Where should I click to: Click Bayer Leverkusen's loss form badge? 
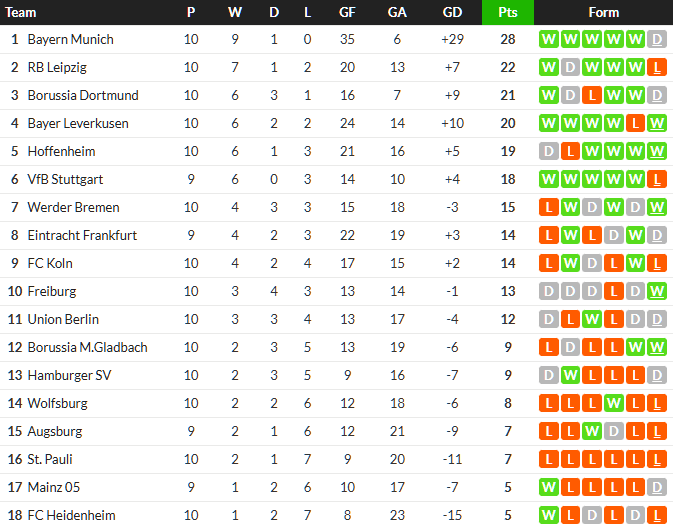pyautogui.click(x=635, y=124)
